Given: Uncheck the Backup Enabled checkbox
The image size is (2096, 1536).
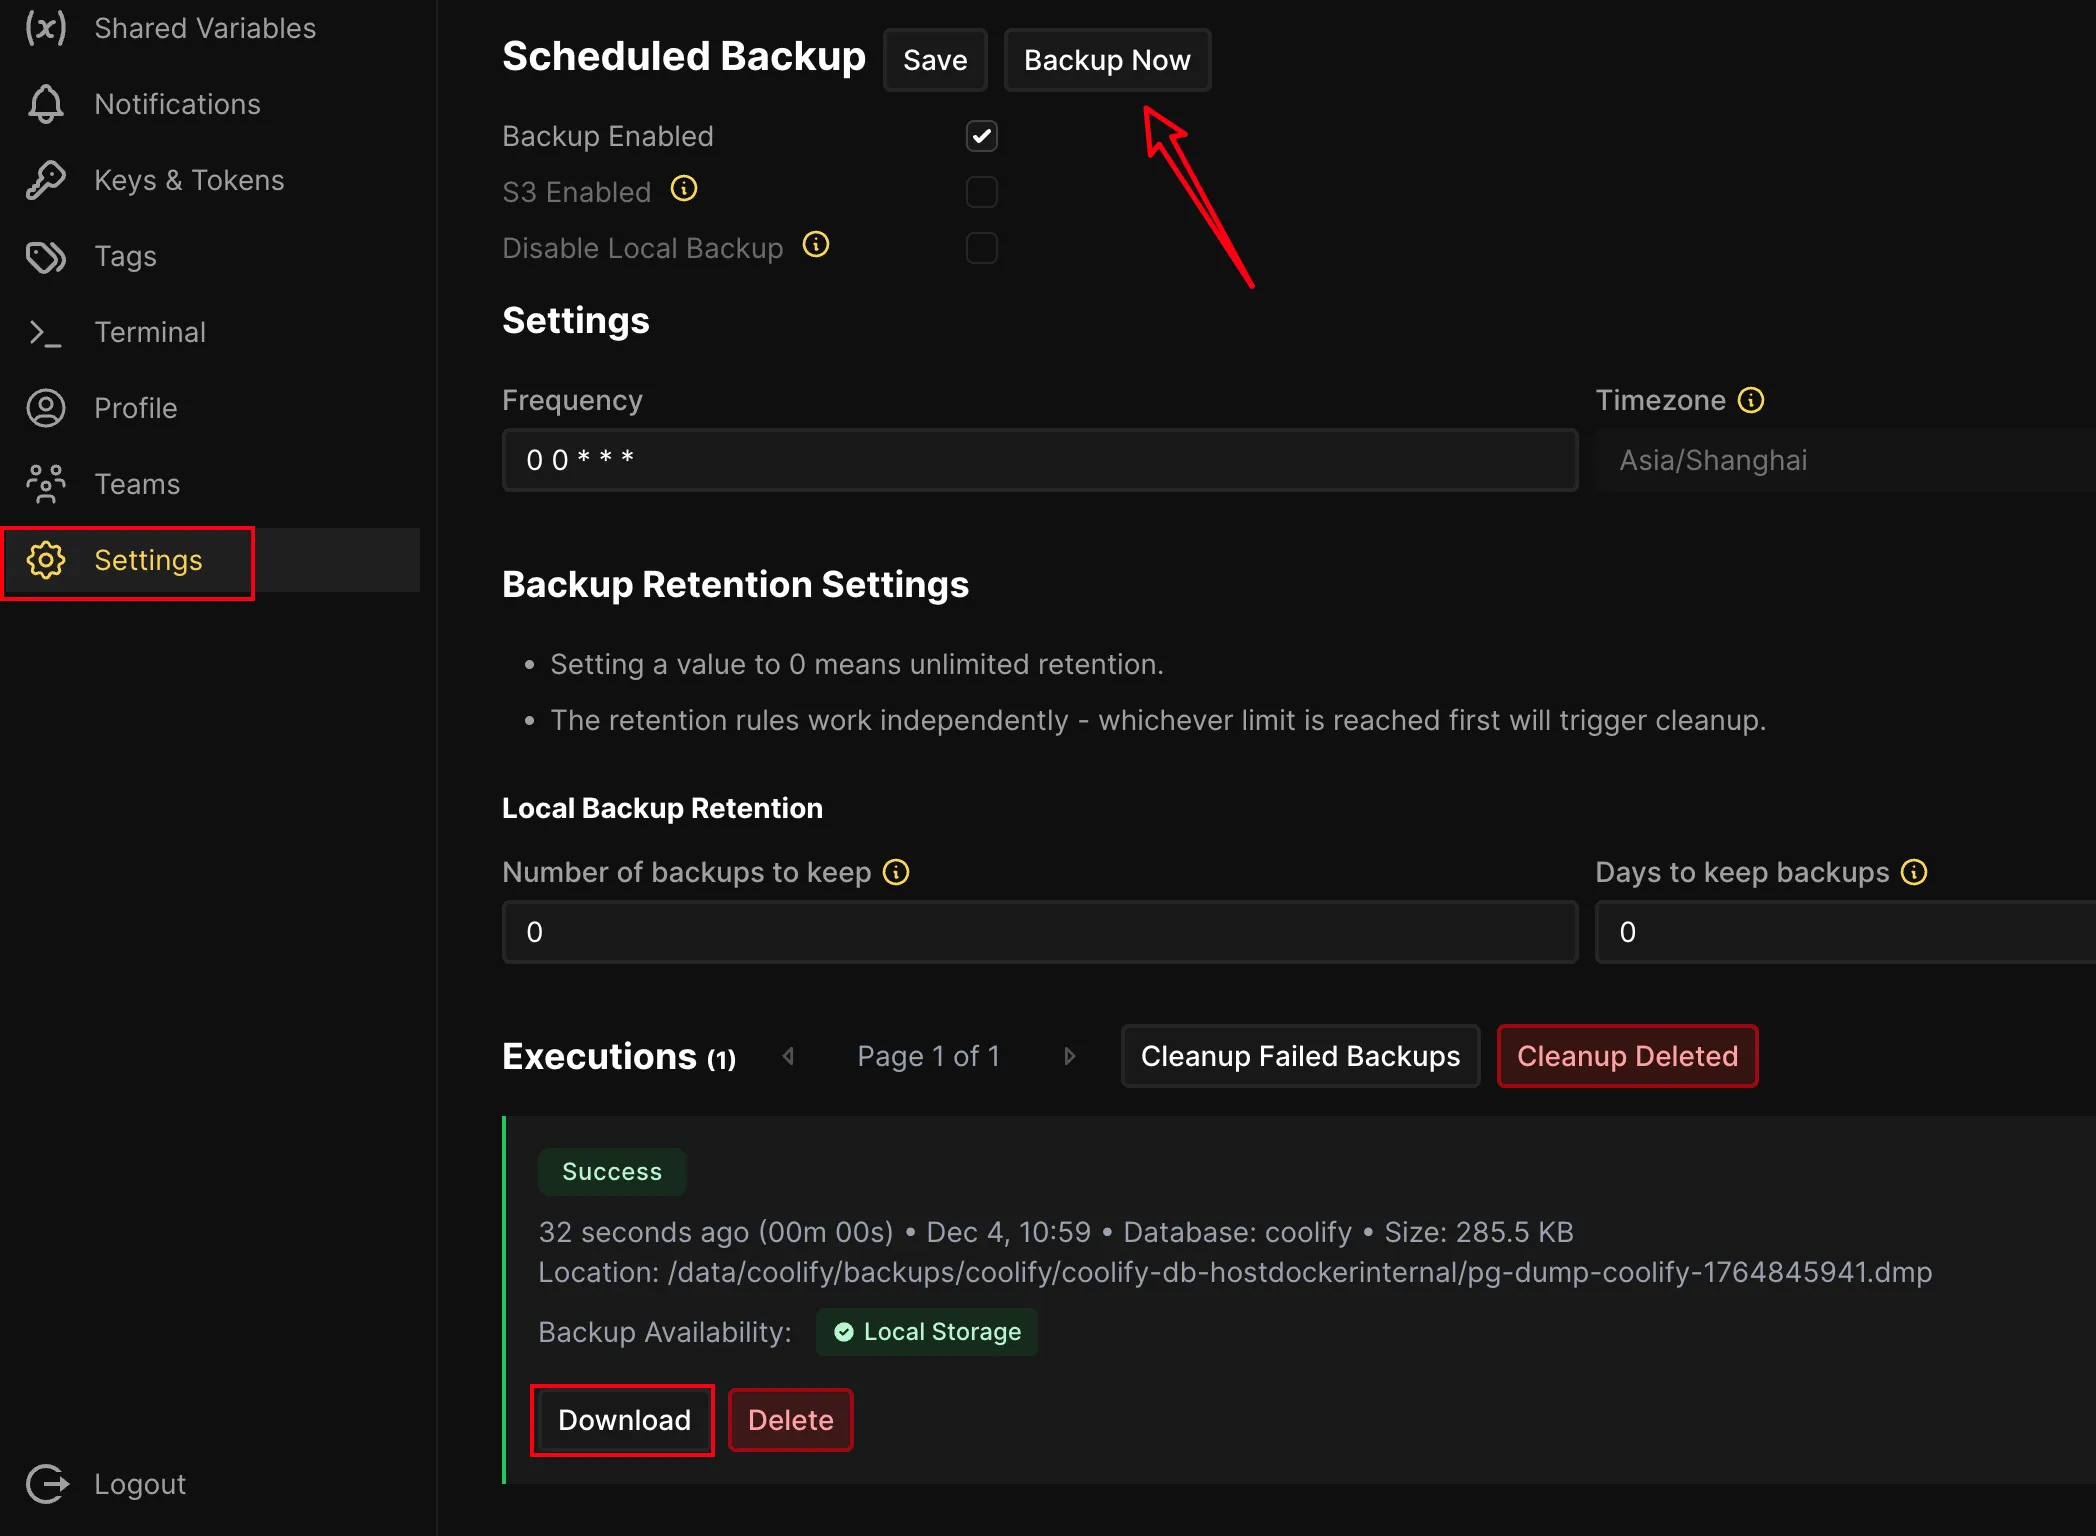Looking at the screenshot, I should [x=981, y=136].
